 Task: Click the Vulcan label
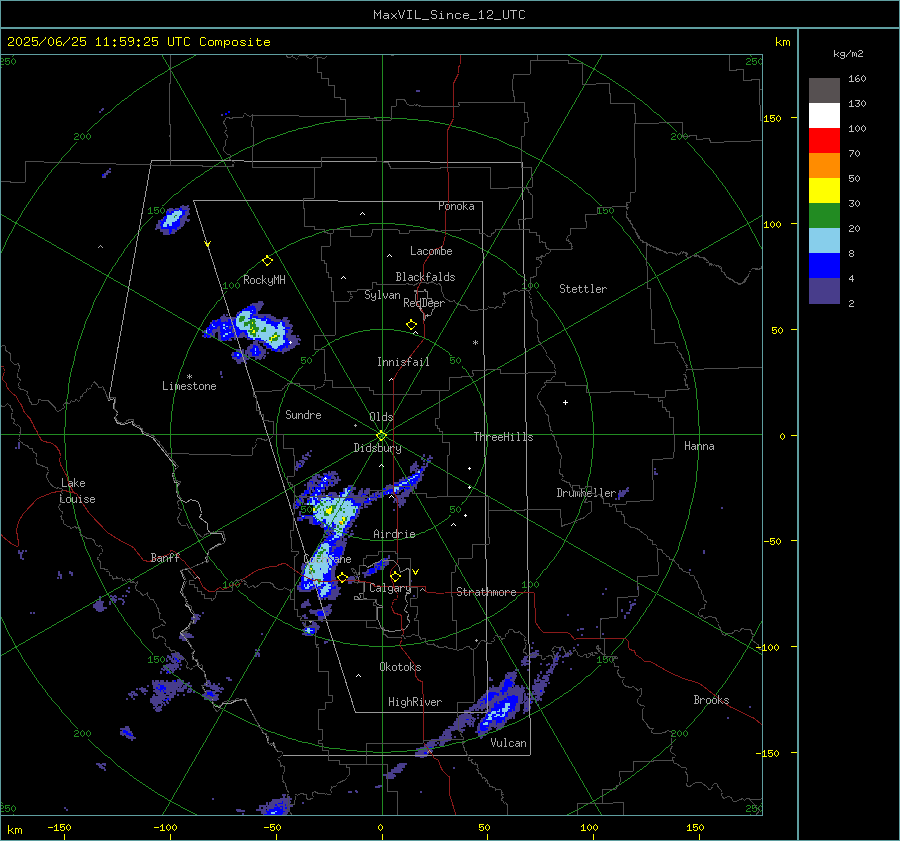tap(508, 743)
